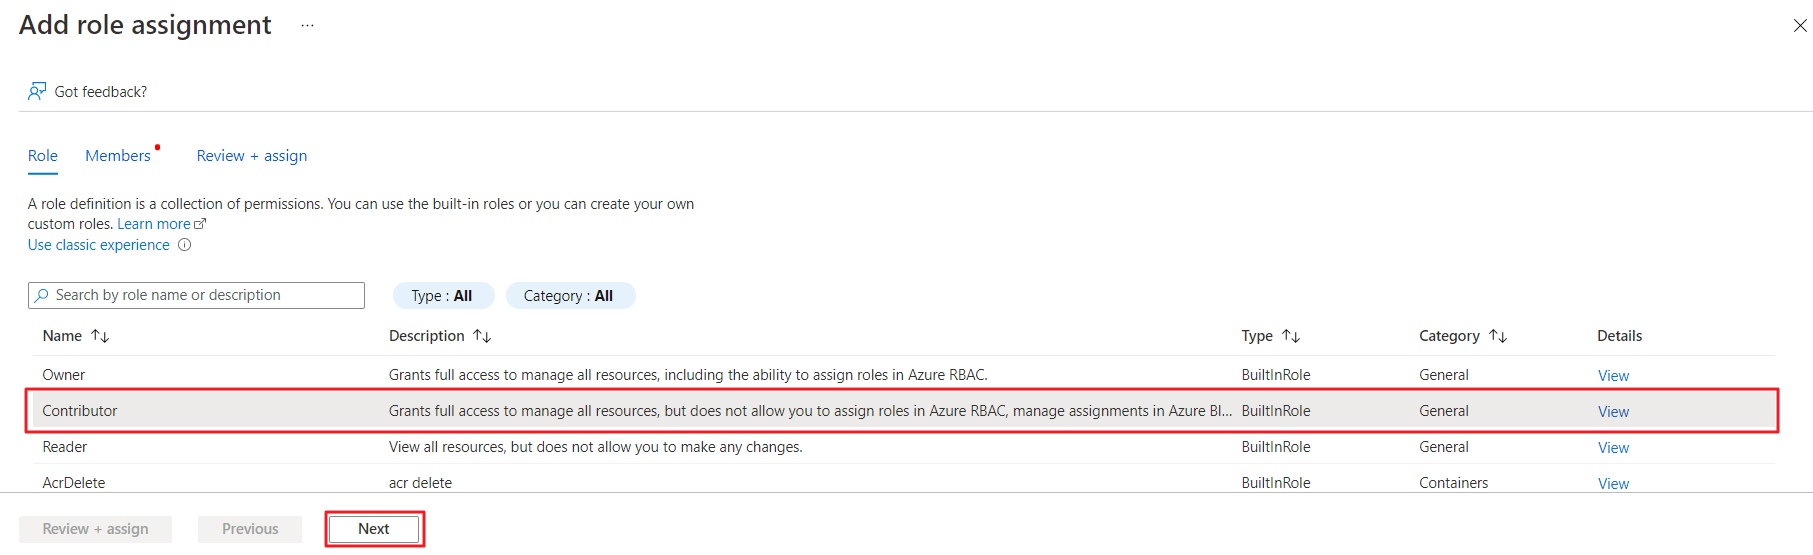View details for the Contributor role
The image size is (1813, 555).
pos(1613,412)
